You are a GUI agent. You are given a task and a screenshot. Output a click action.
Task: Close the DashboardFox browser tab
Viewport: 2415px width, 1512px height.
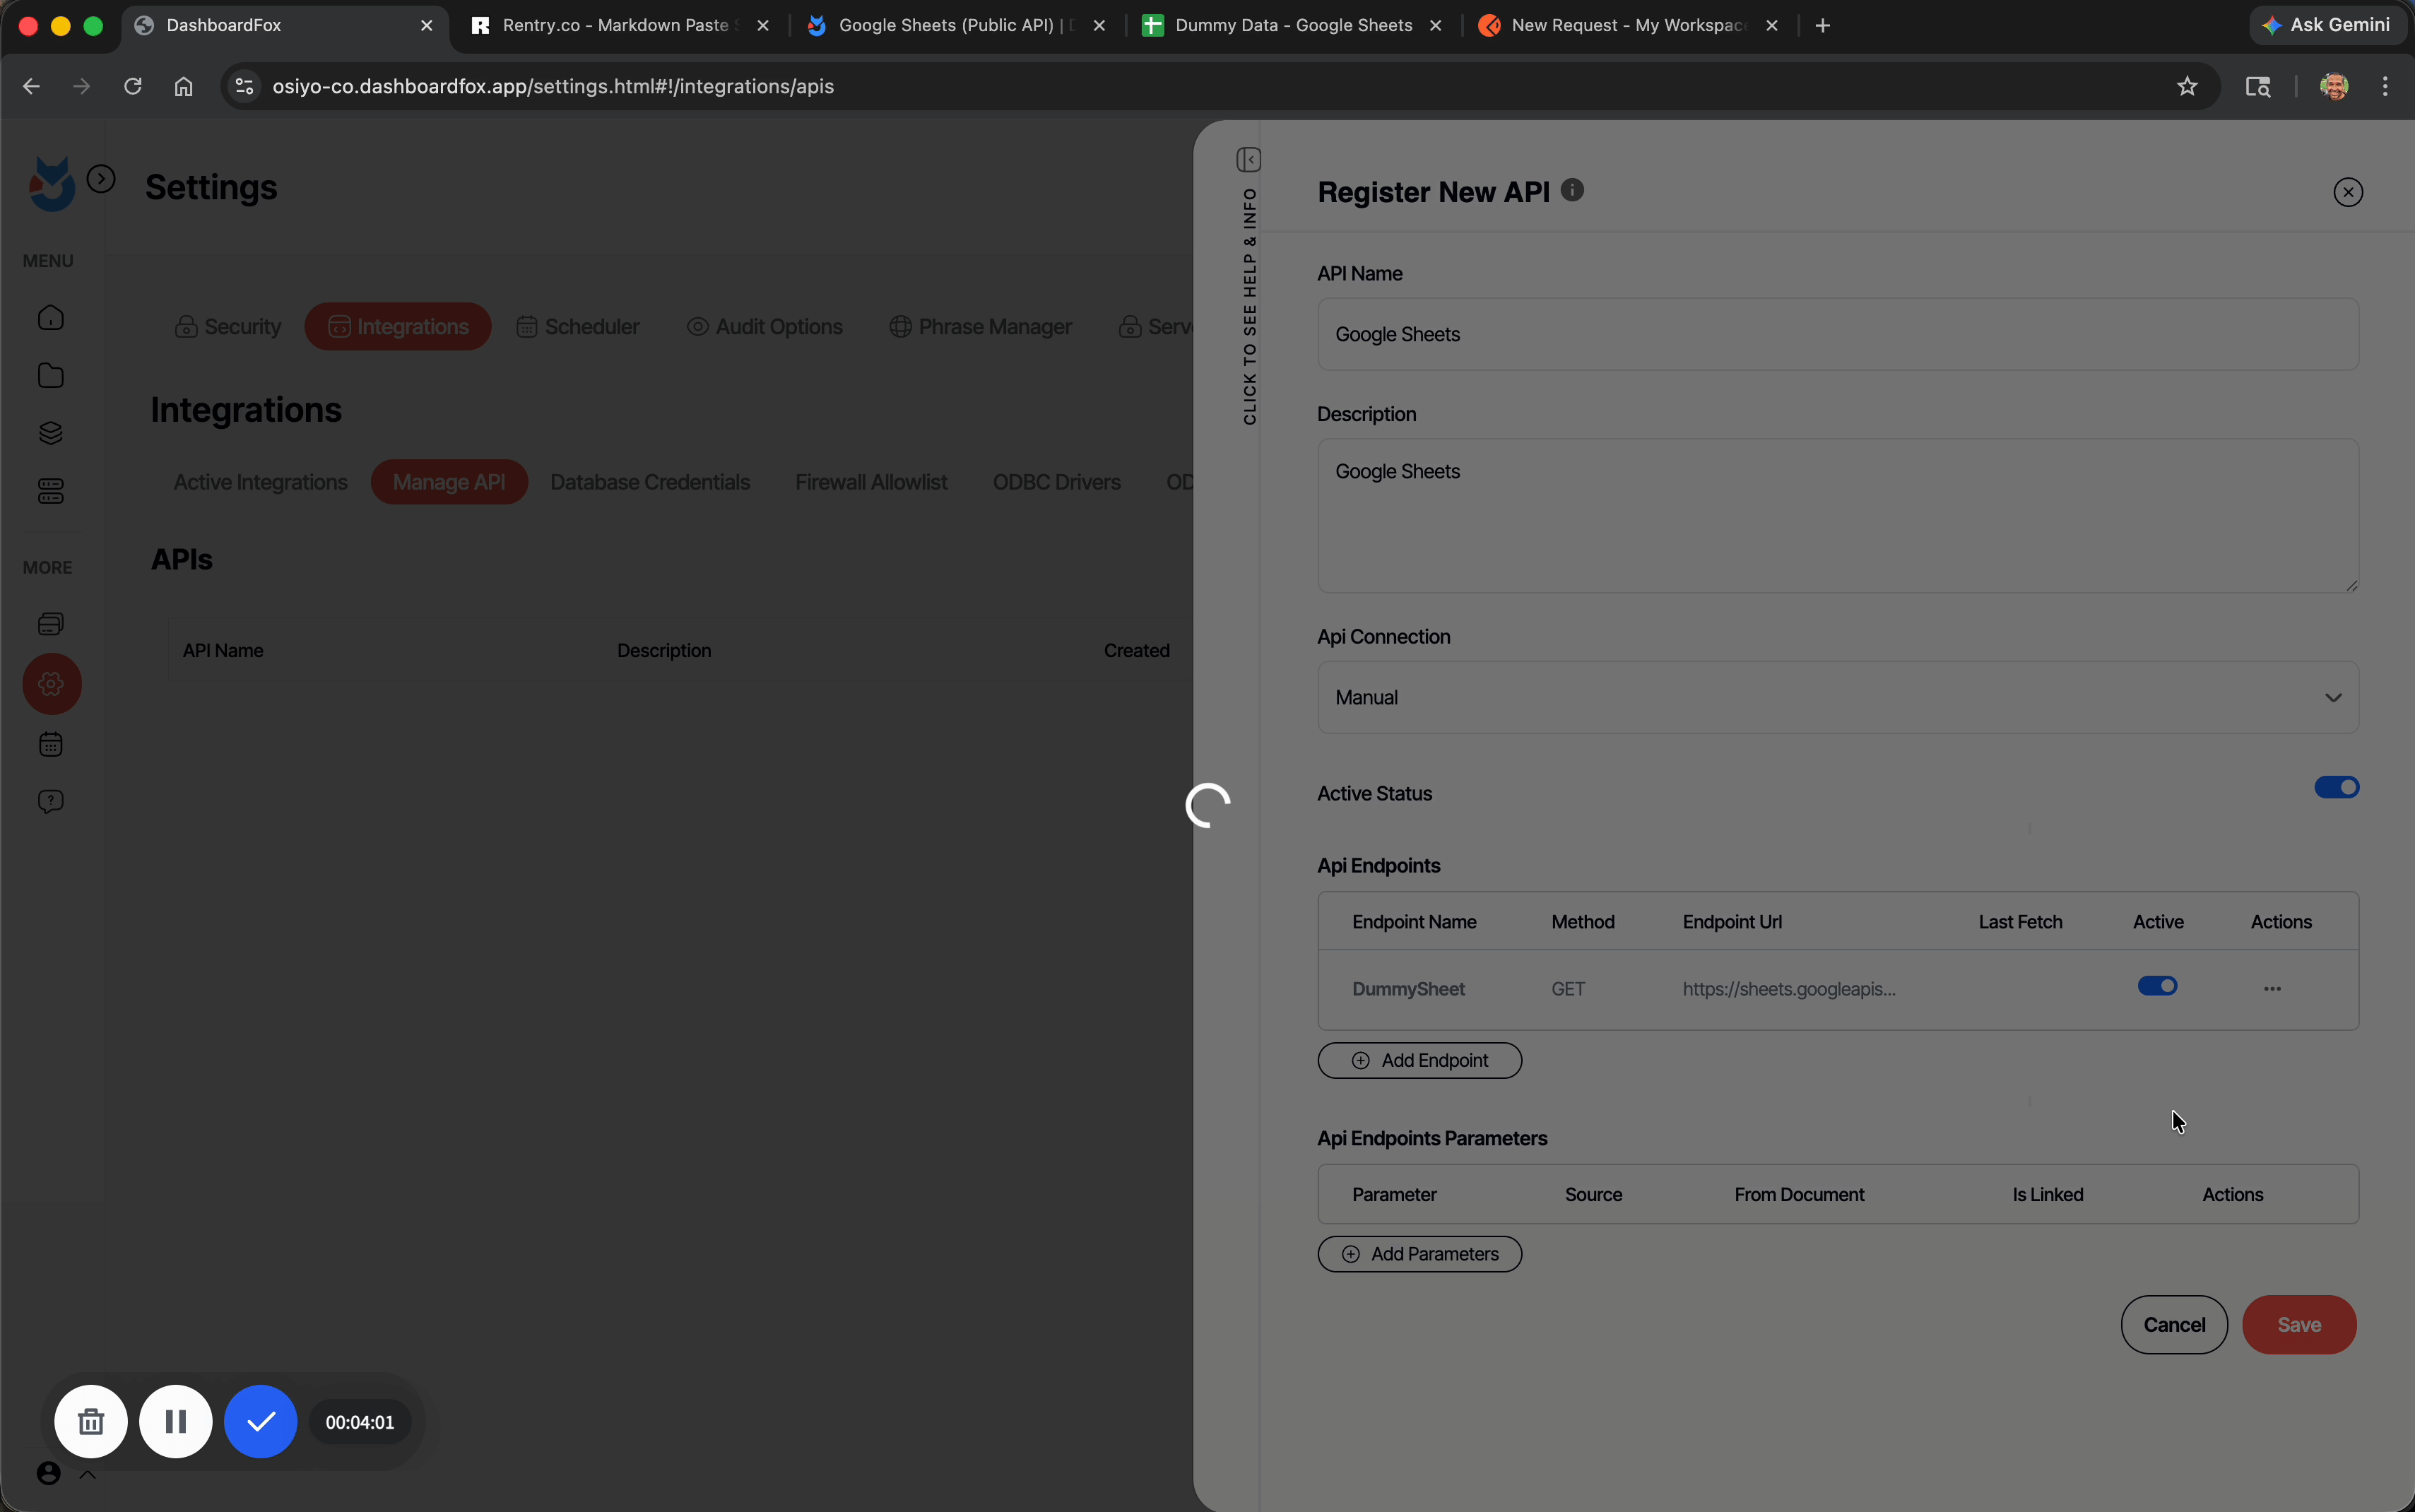pos(427,26)
